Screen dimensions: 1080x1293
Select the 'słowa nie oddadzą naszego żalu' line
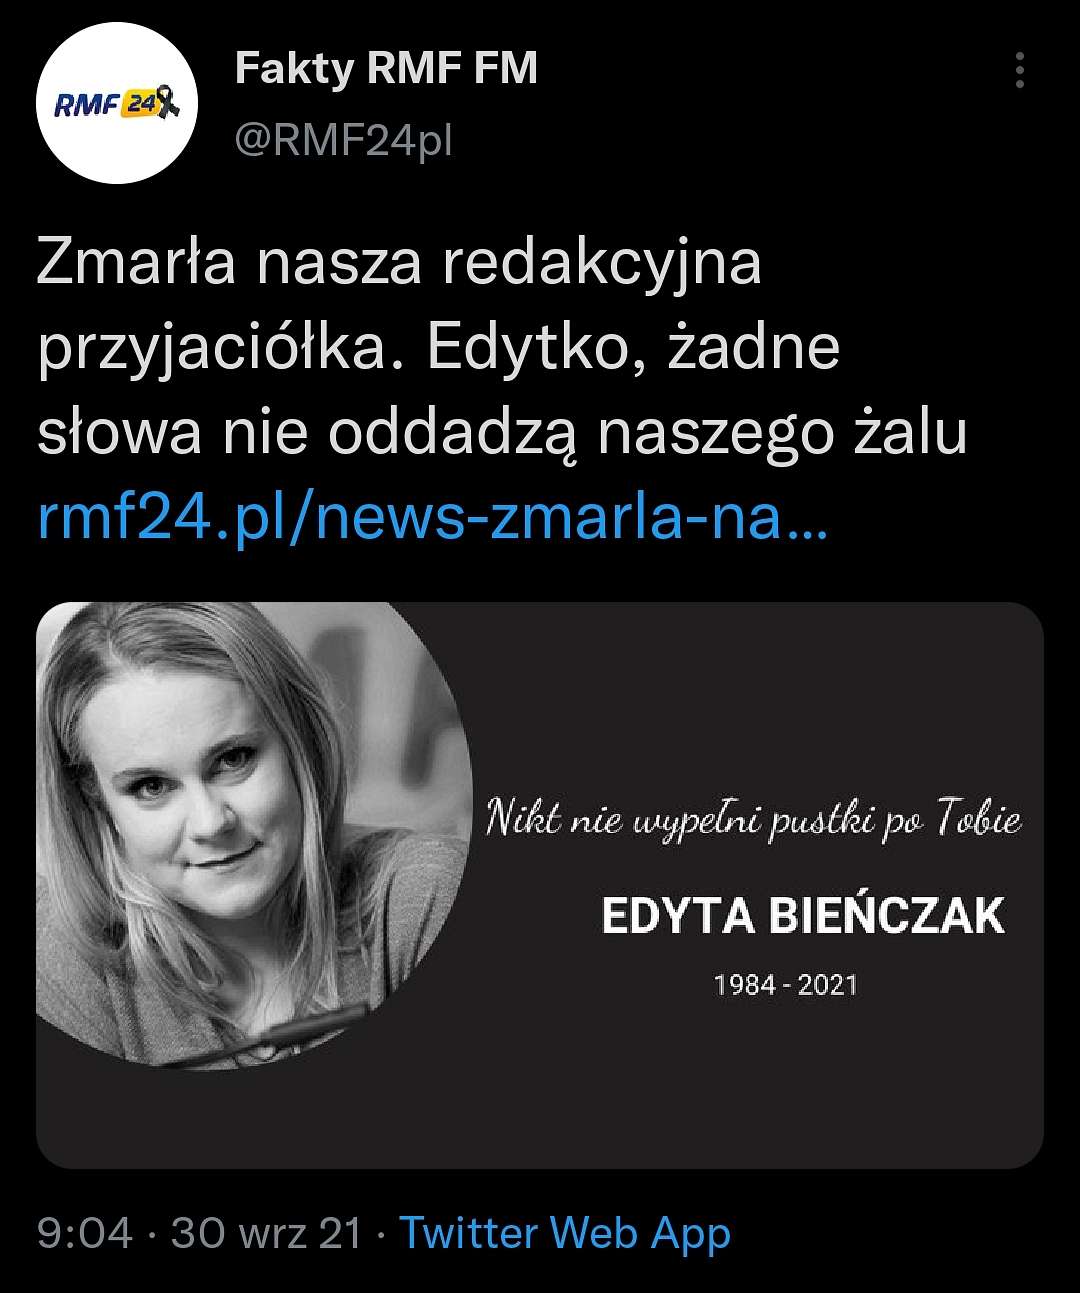[502, 434]
